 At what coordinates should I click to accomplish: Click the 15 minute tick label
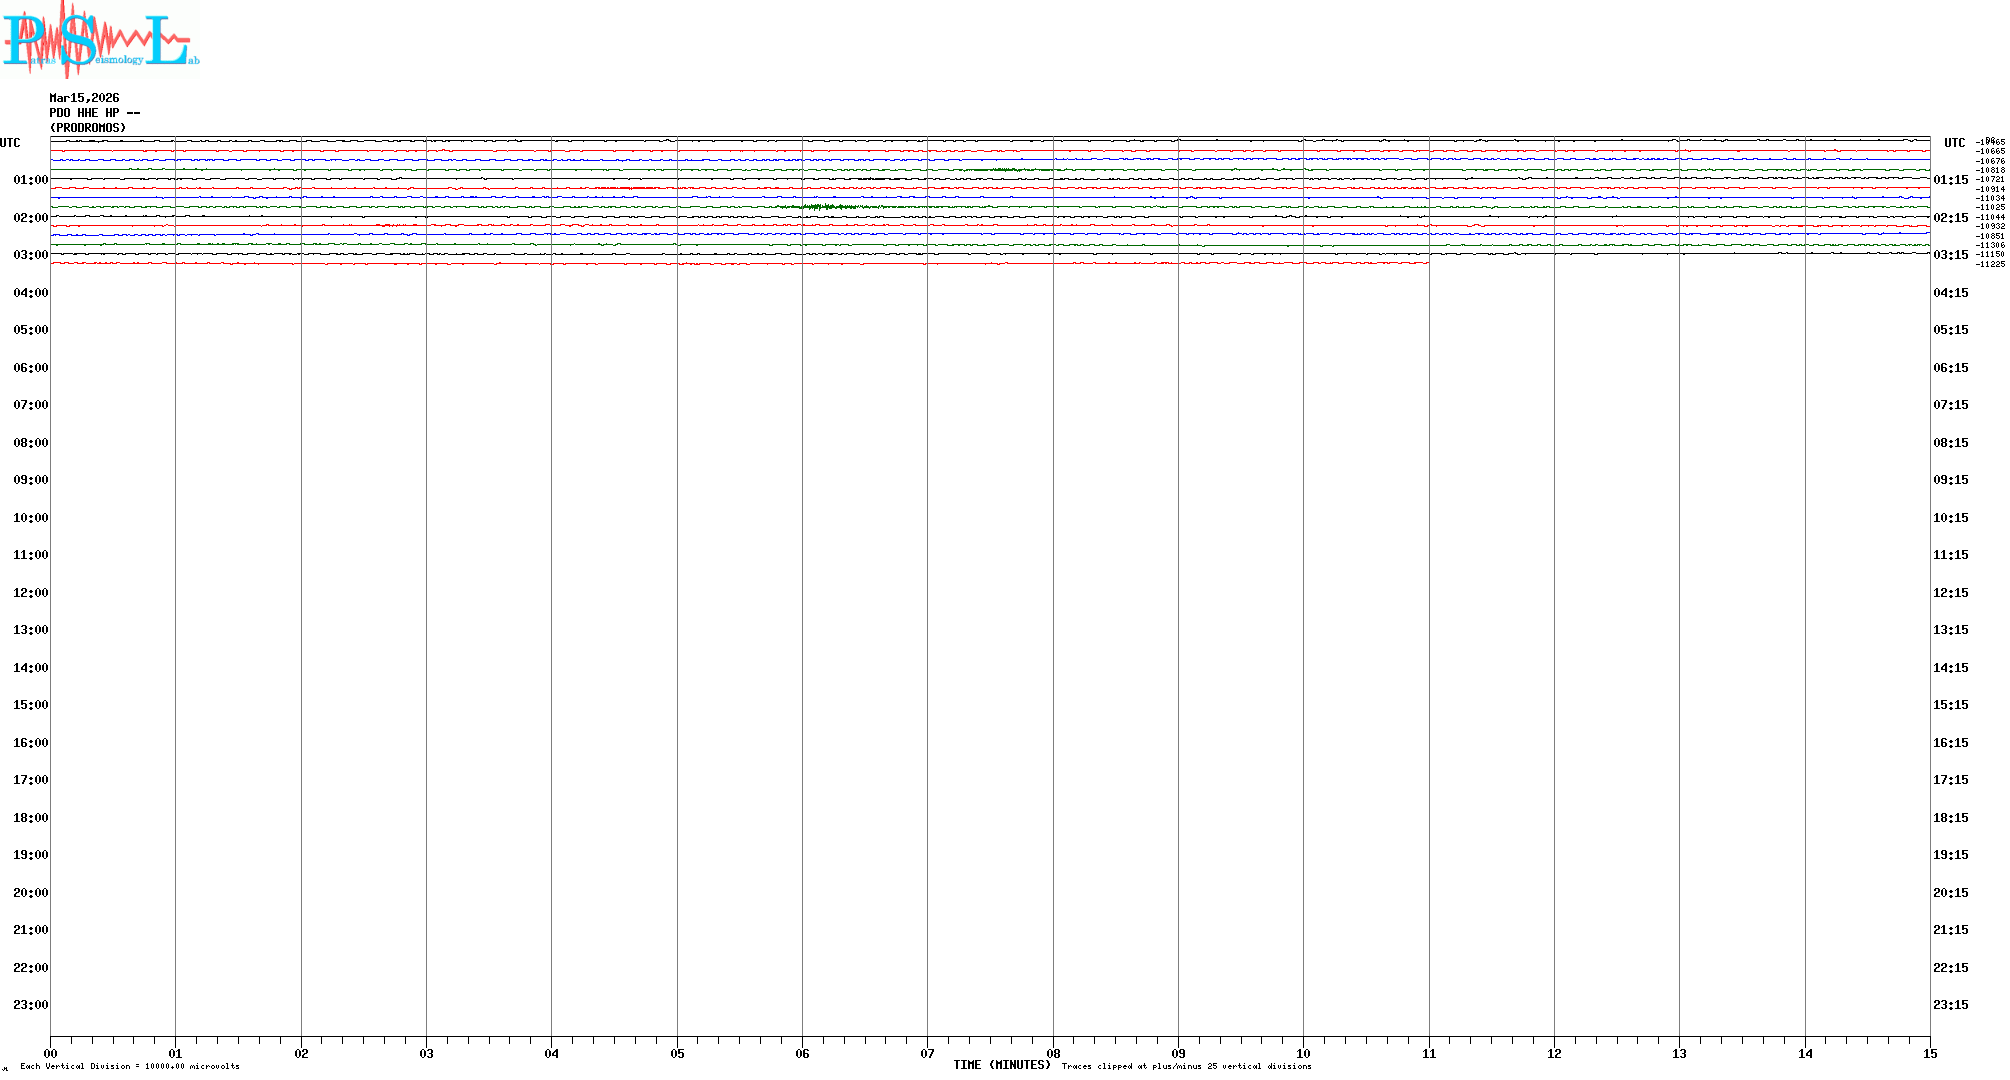tap(1930, 1054)
